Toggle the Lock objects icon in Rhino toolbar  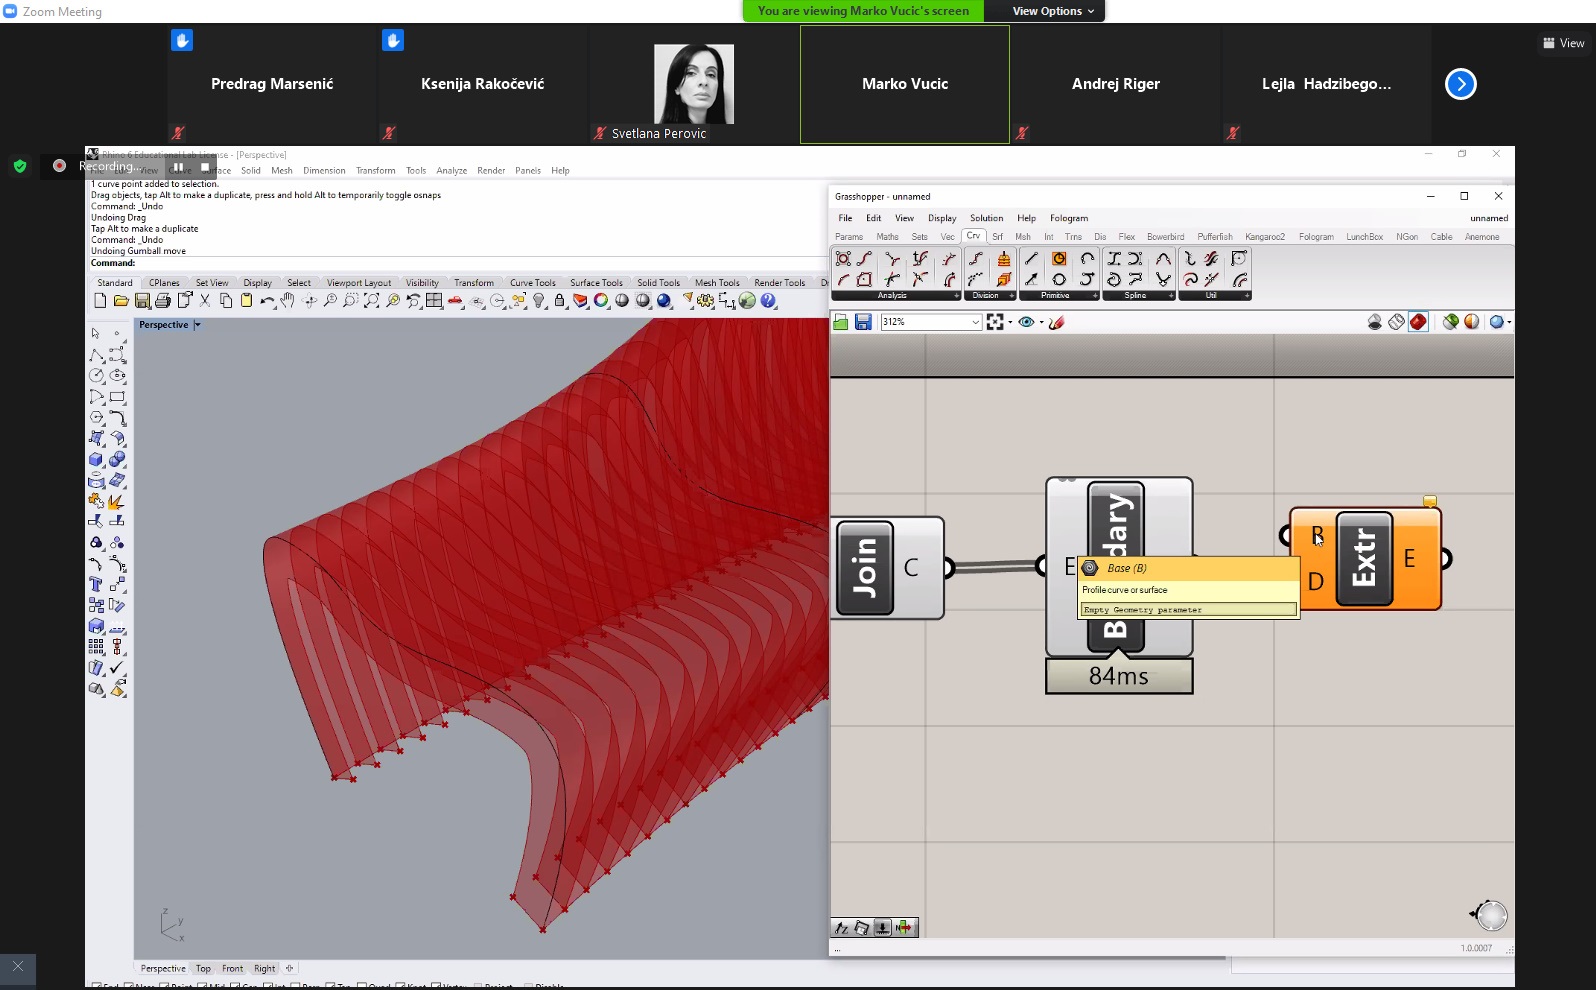[x=560, y=300]
